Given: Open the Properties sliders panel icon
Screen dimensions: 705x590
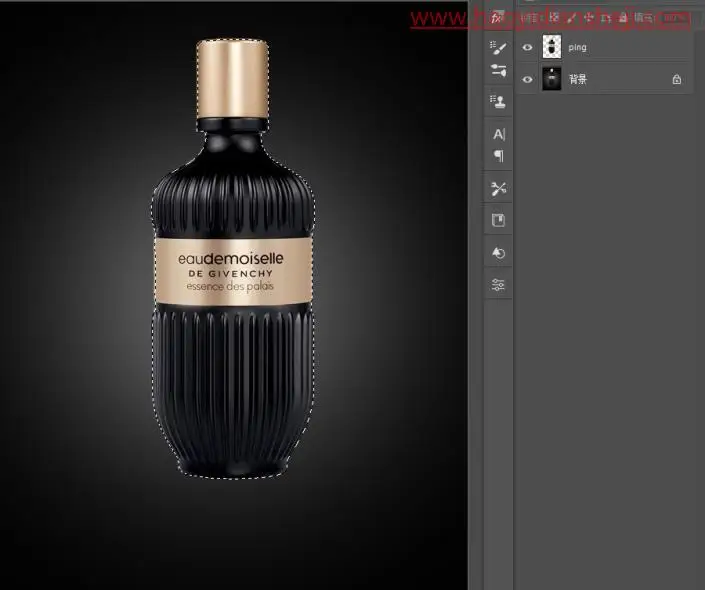Looking at the screenshot, I should (x=498, y=285).
